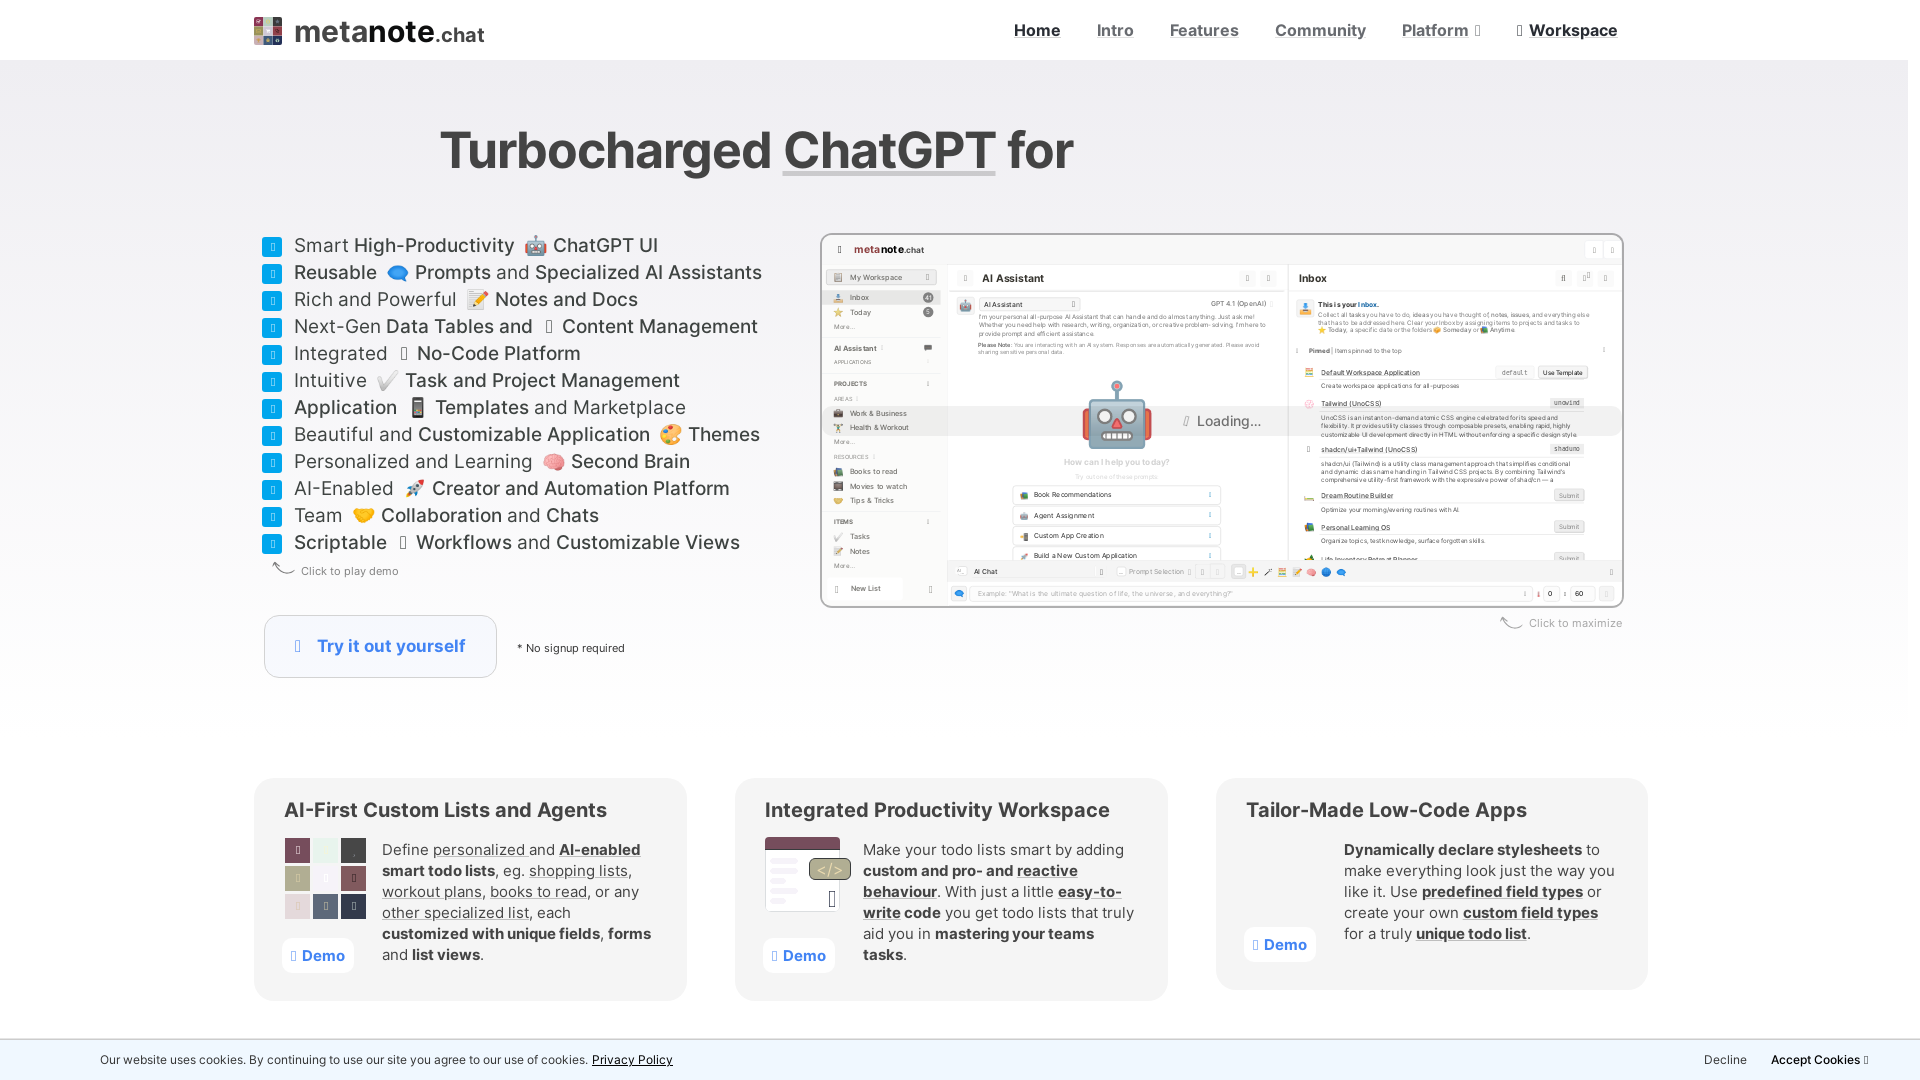
Task: Click the Click to maximize caption
Action: (x=1575, y=624)
